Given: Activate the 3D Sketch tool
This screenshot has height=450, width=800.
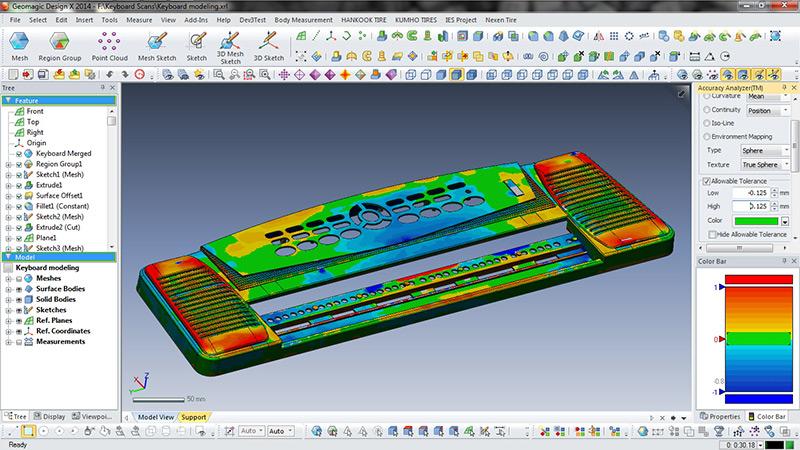Looking at the screenshot, I should 267,43.
